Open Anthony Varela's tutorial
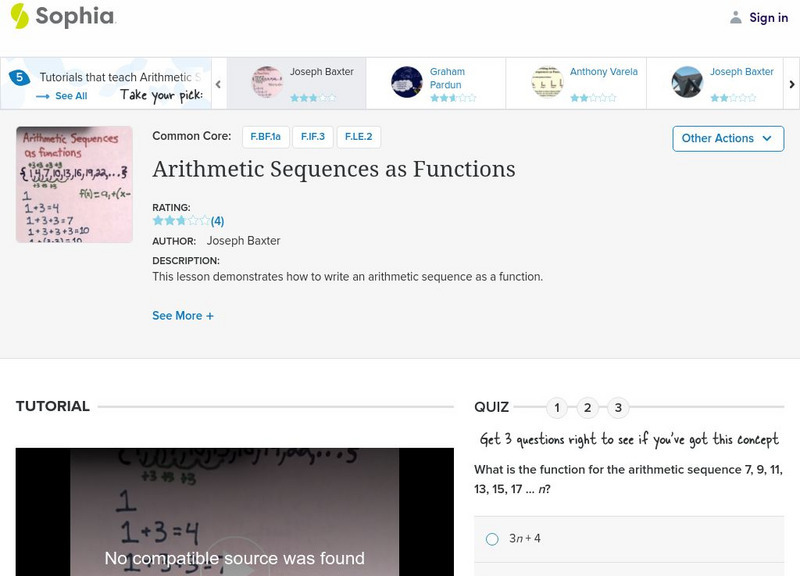Viewport: 800px width, 576px height. pyautogui.click(x=576, y=83)
